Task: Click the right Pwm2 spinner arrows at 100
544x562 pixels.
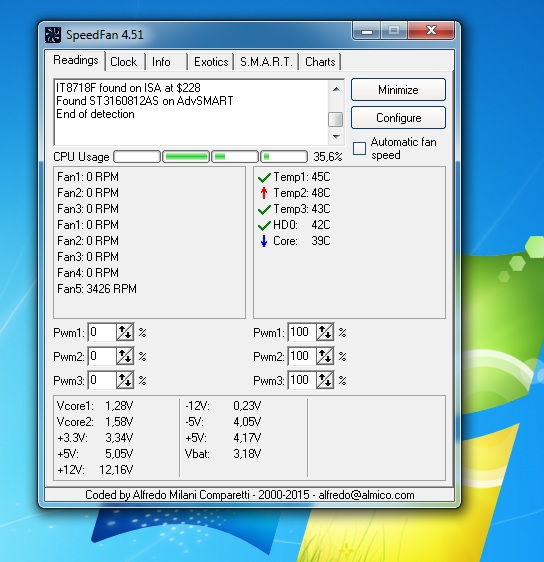Action: click(325, 356)
